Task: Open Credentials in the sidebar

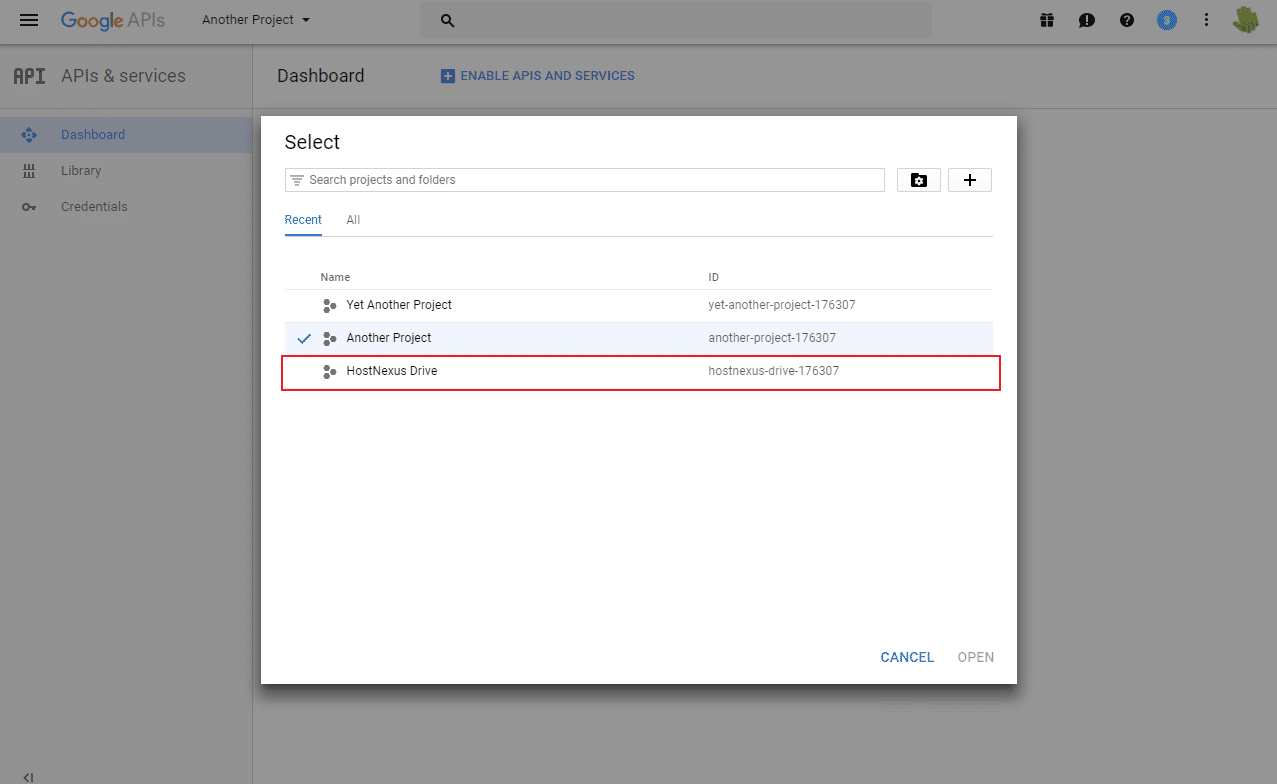Action: 126,207
